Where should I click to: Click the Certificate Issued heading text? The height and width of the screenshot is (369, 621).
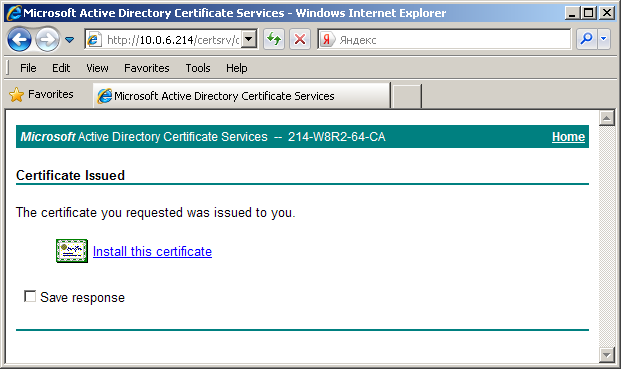[x=70, y=175]
